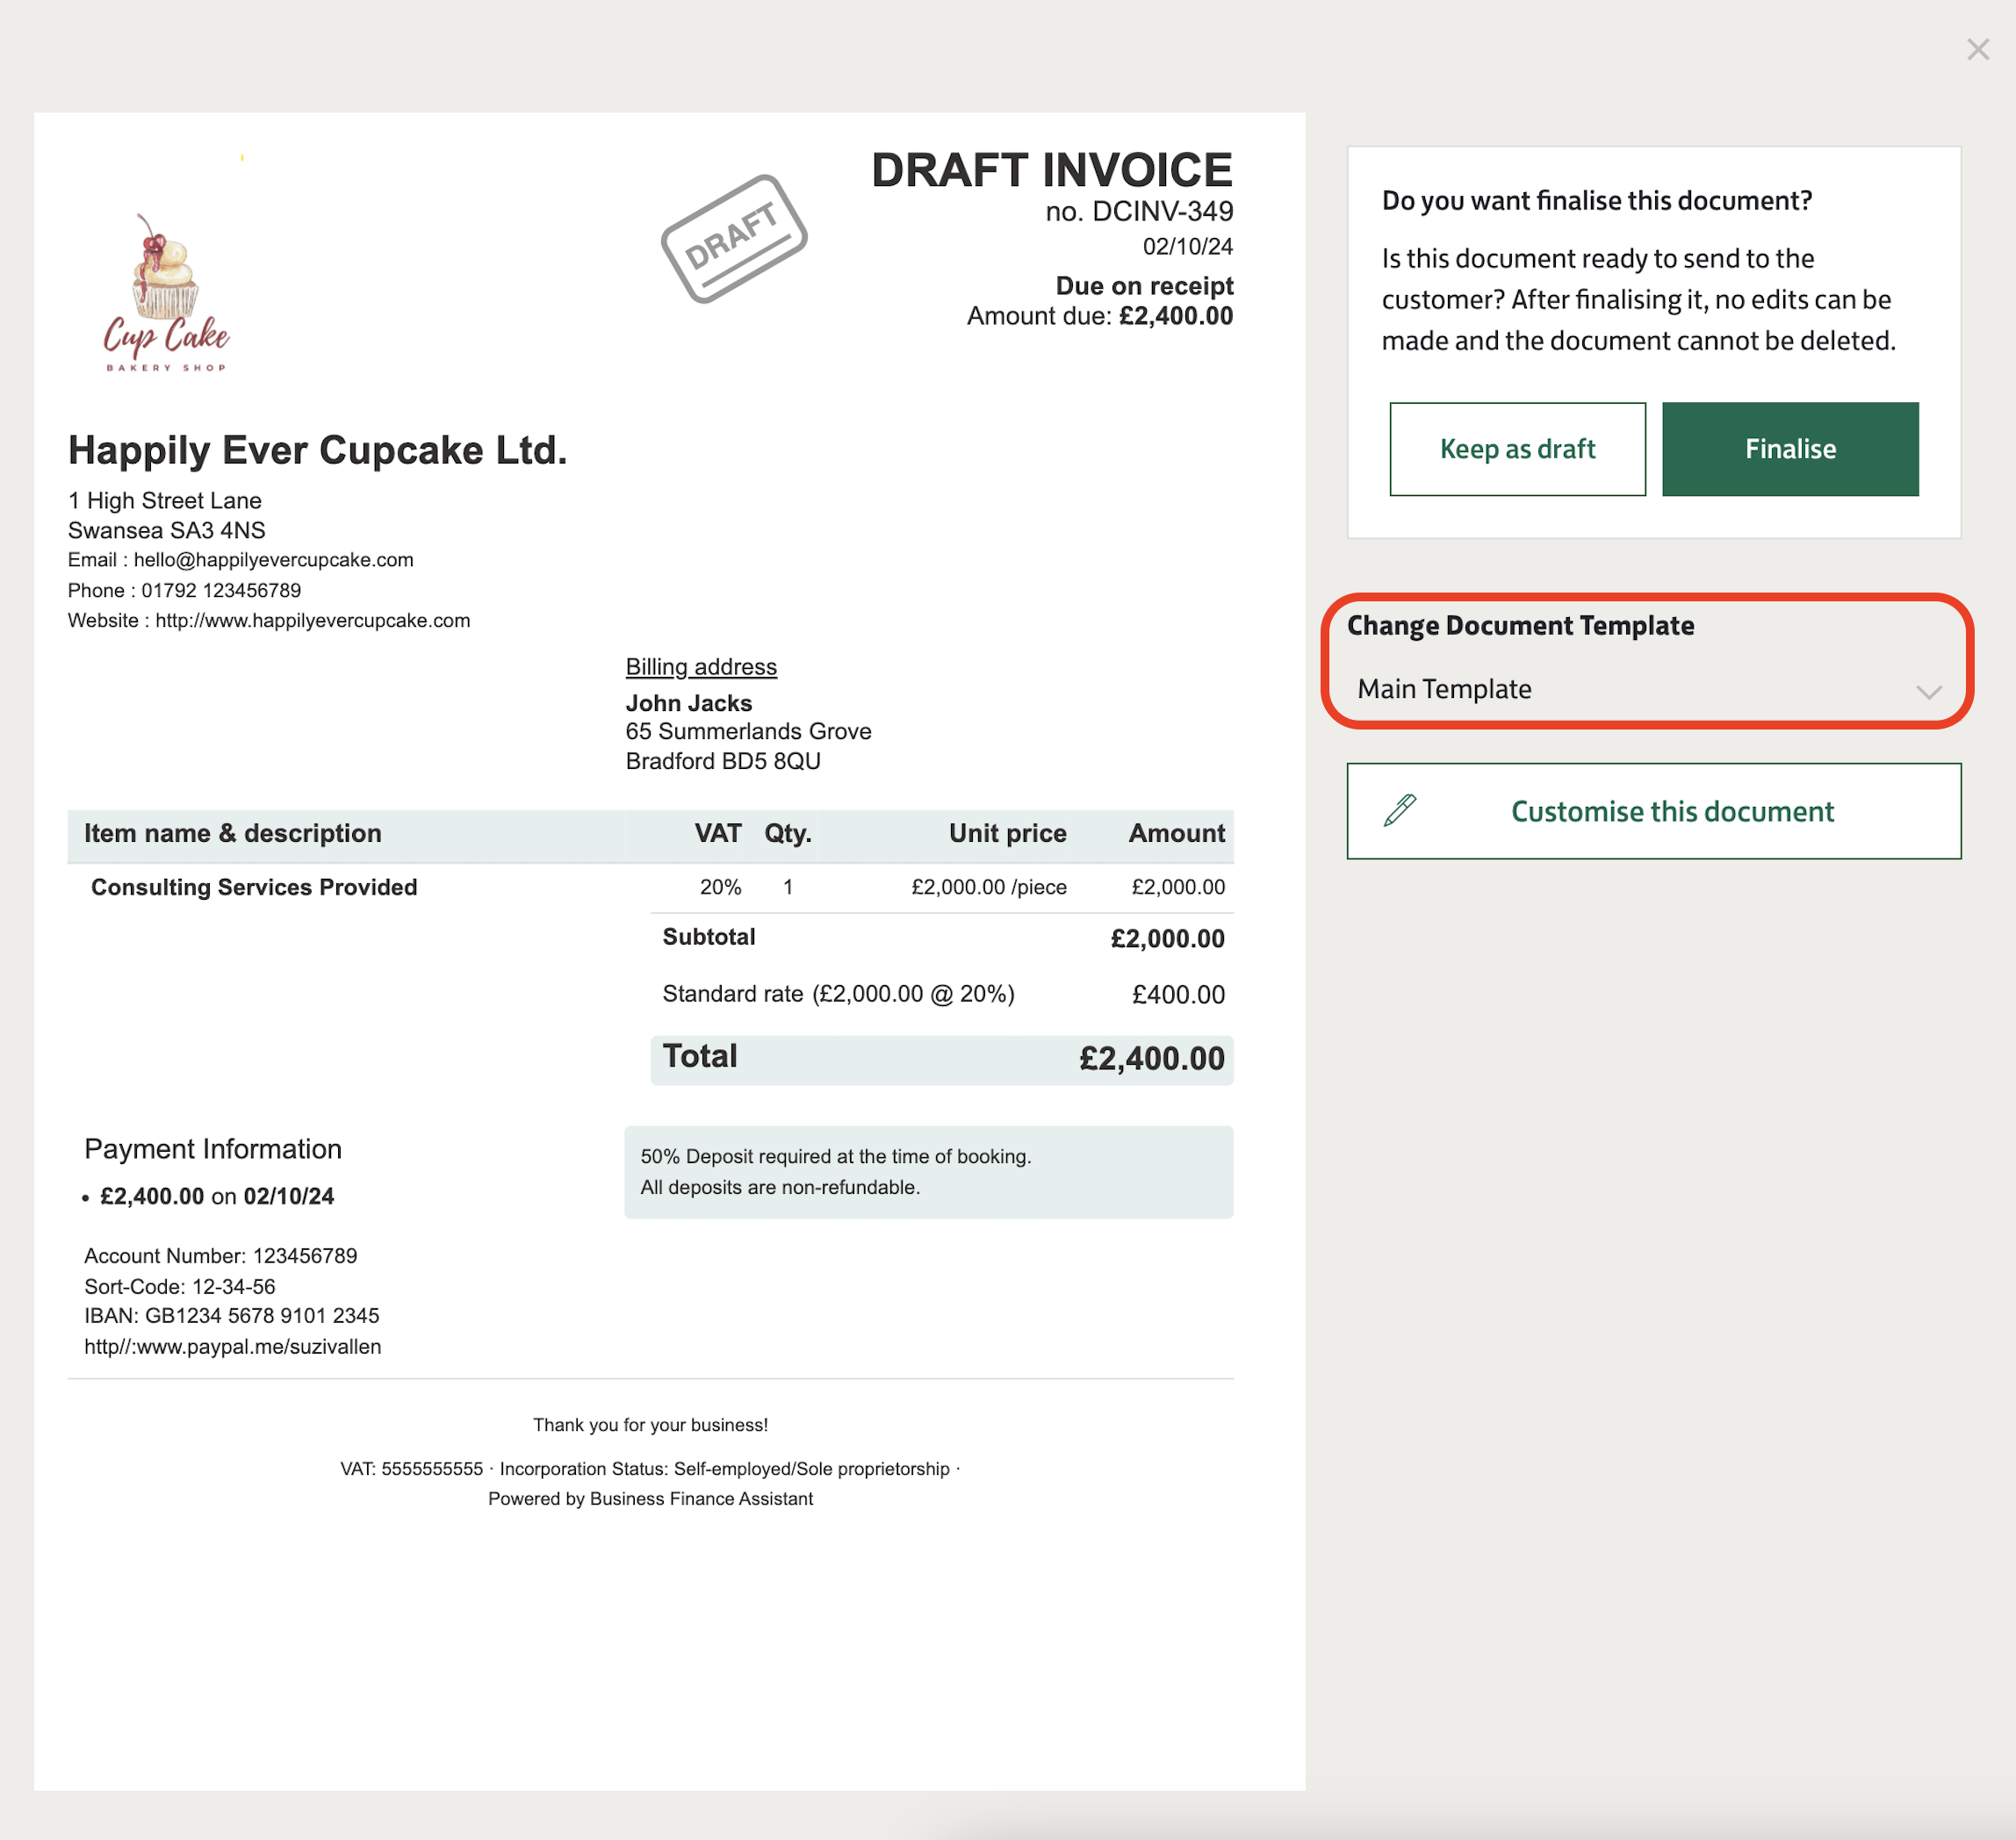Viewport: 2016px width, 1840px height.
Task: Choose Keep as draft
Action: tap(1517, 449)
